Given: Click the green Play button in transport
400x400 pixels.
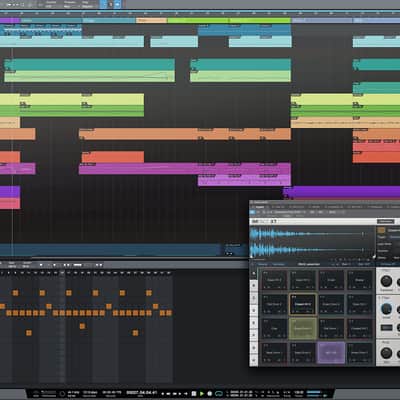Looking at the screenshot, I should [x=202, y=394].
